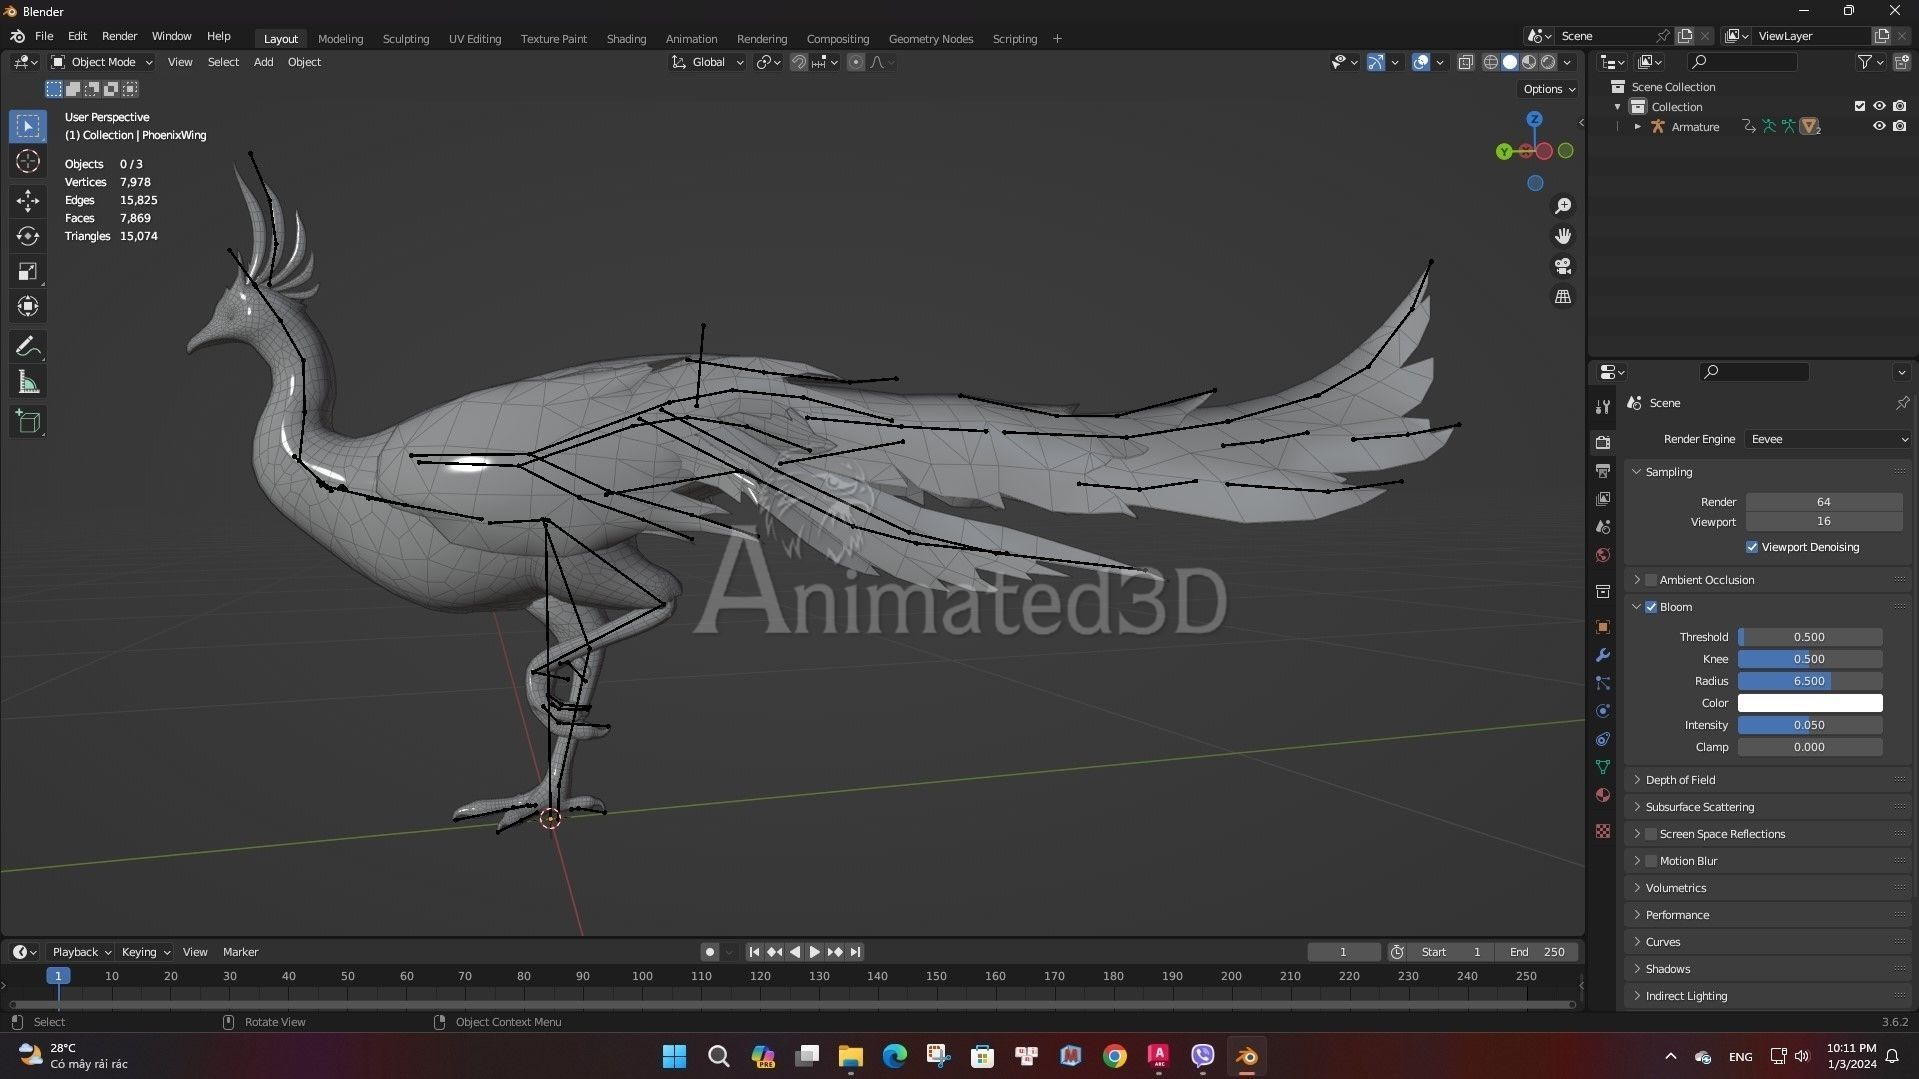Adjust the Bloom Radius slider
The image size is (1919, 1079).
(1809, 681)
